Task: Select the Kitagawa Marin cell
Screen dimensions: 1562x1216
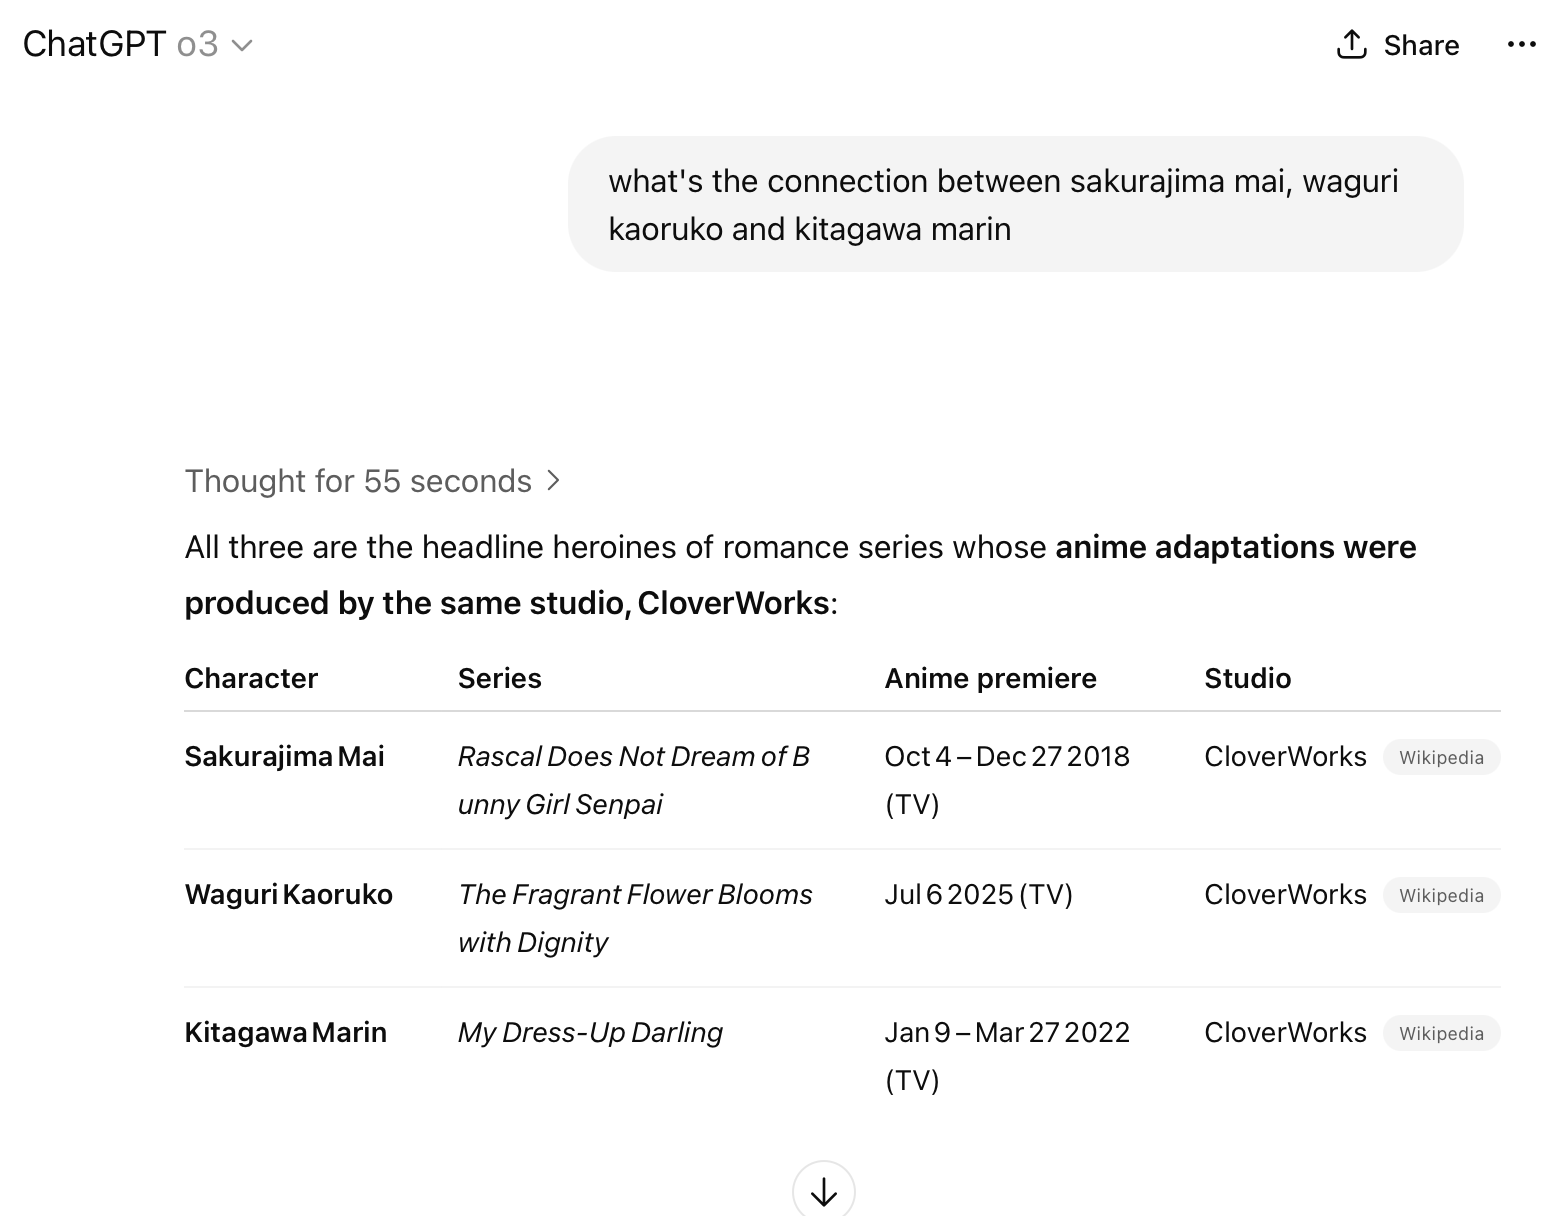Action: click(285, 1032)
